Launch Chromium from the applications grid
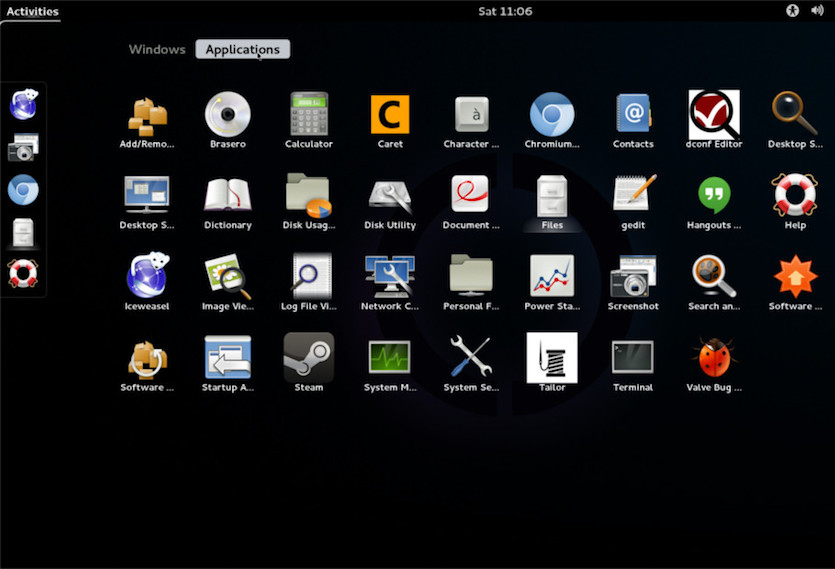 tap(552, 120)
